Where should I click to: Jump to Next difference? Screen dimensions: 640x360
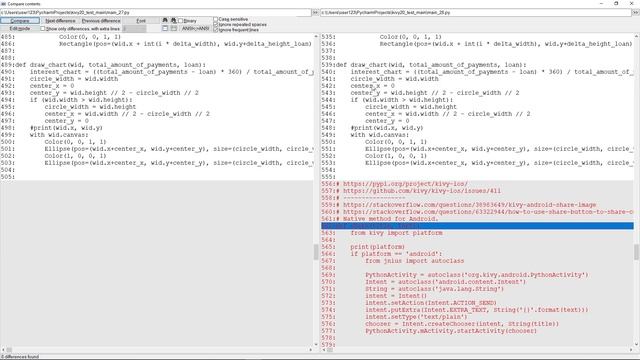coord(60,20)
